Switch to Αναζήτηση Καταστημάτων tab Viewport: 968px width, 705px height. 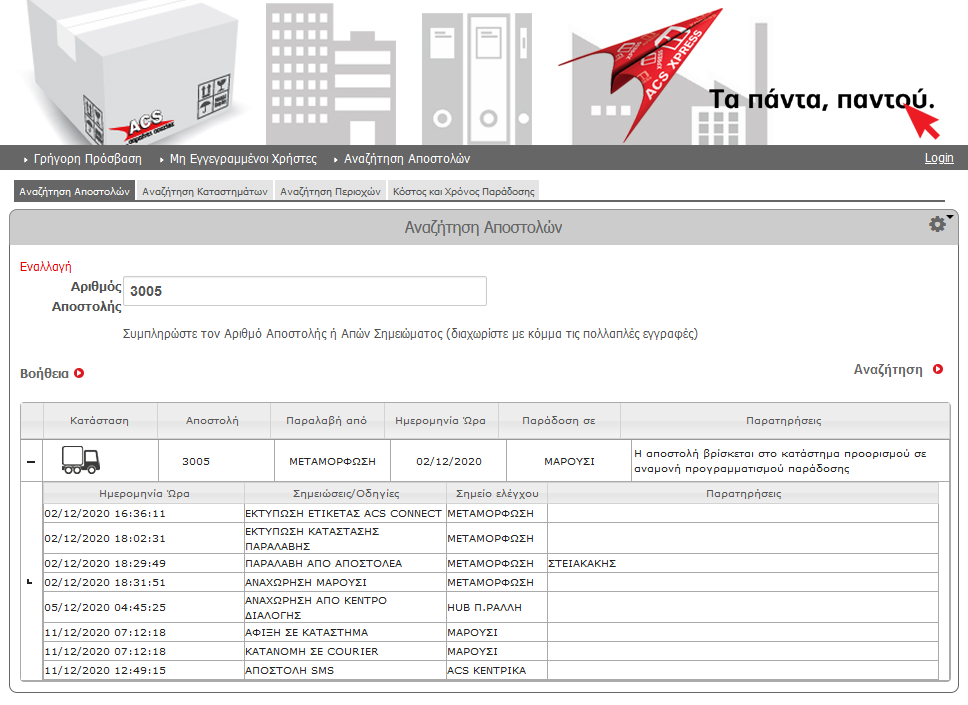point(204,191)
